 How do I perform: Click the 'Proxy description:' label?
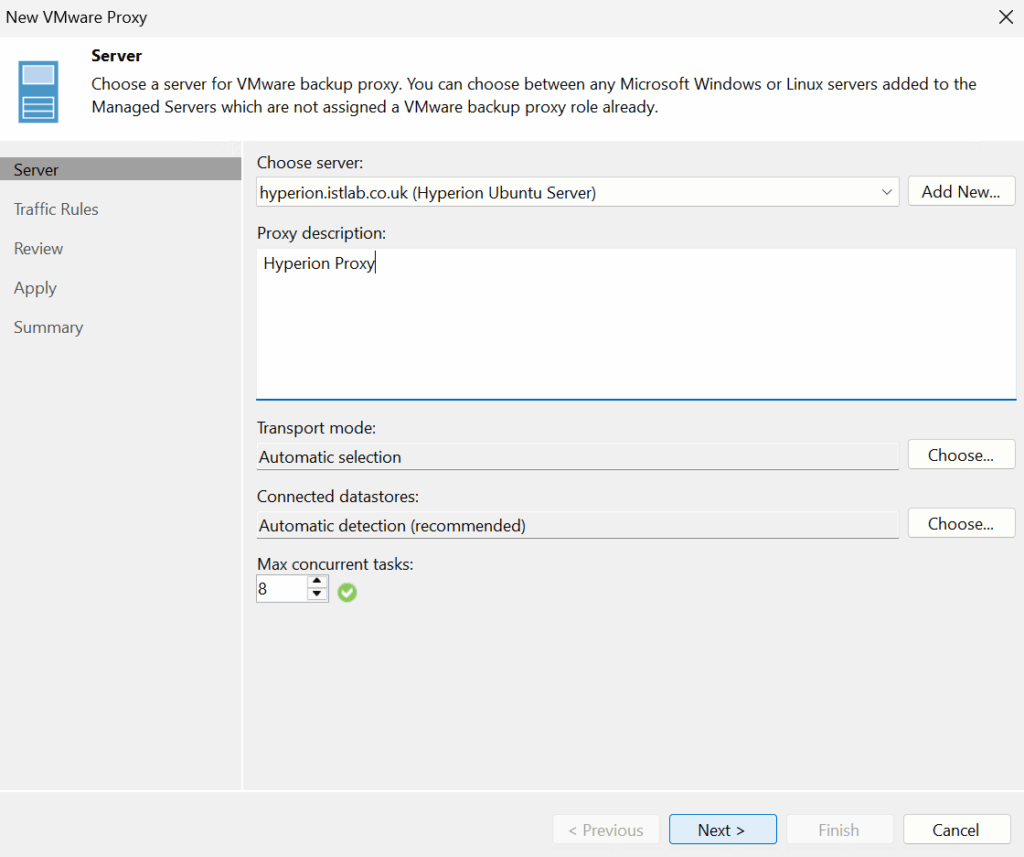click(321, 233)
